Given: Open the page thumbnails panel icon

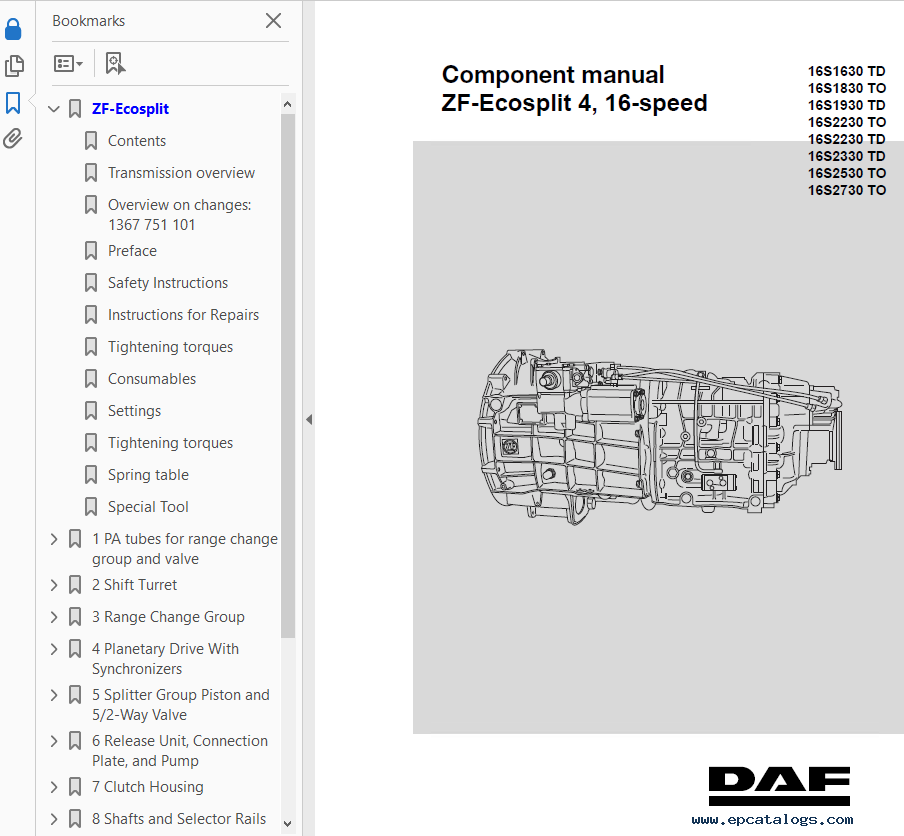Looking at the screenshot, I should (14, 66).
